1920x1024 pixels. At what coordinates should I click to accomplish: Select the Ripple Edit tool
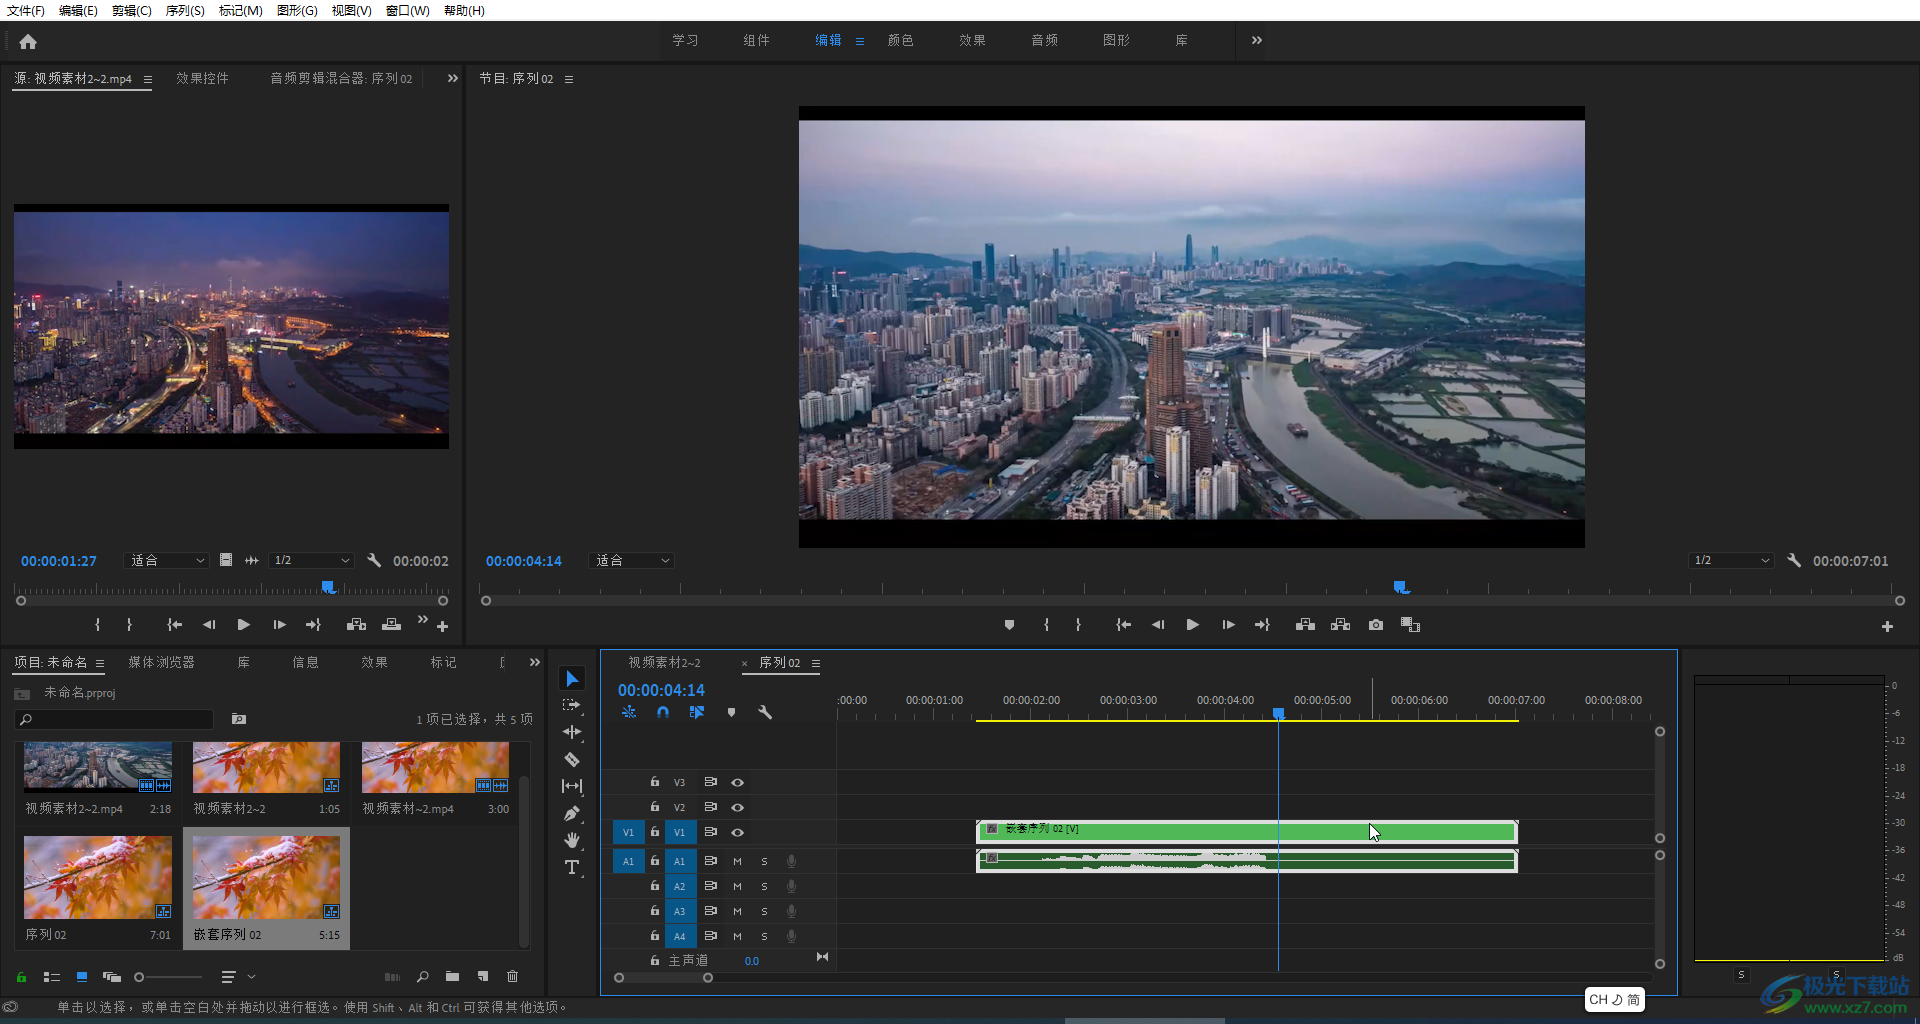click(572, 732)
